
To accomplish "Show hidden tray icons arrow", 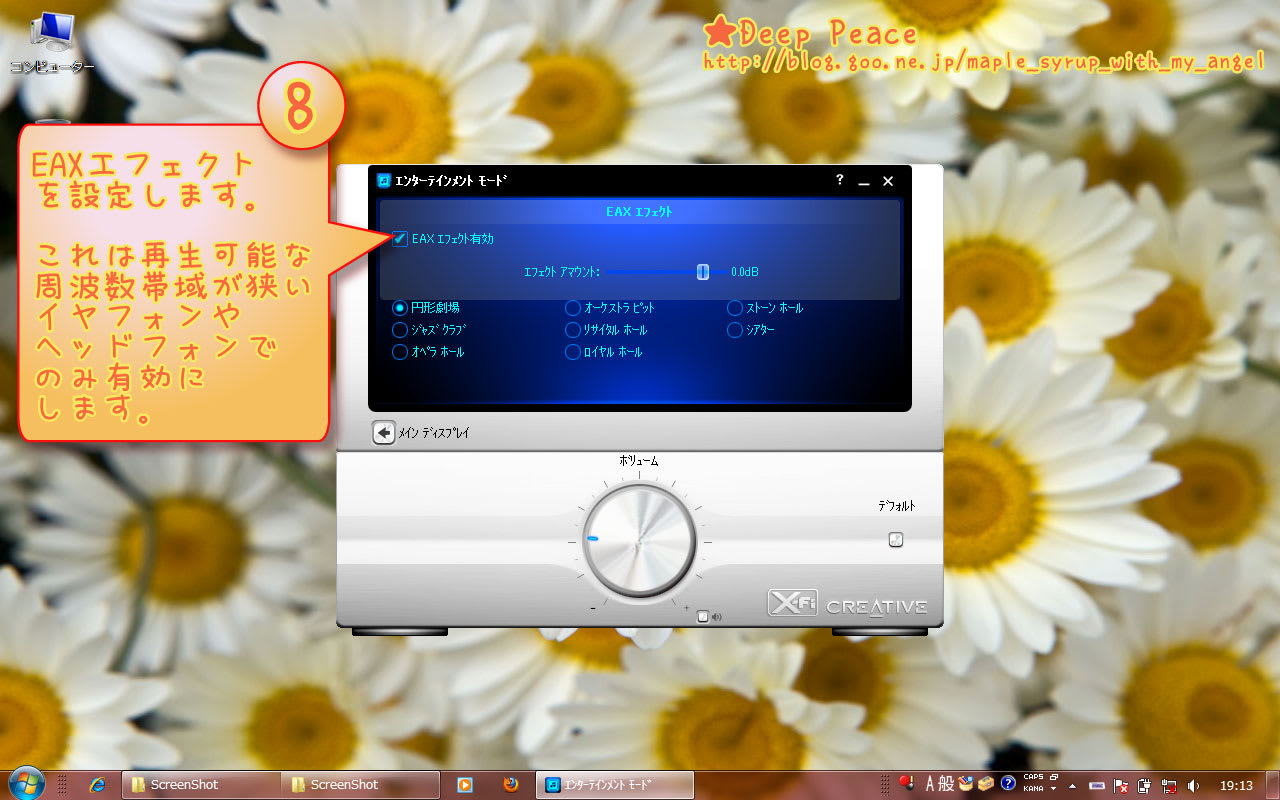I will click(x=1073, y=786).
